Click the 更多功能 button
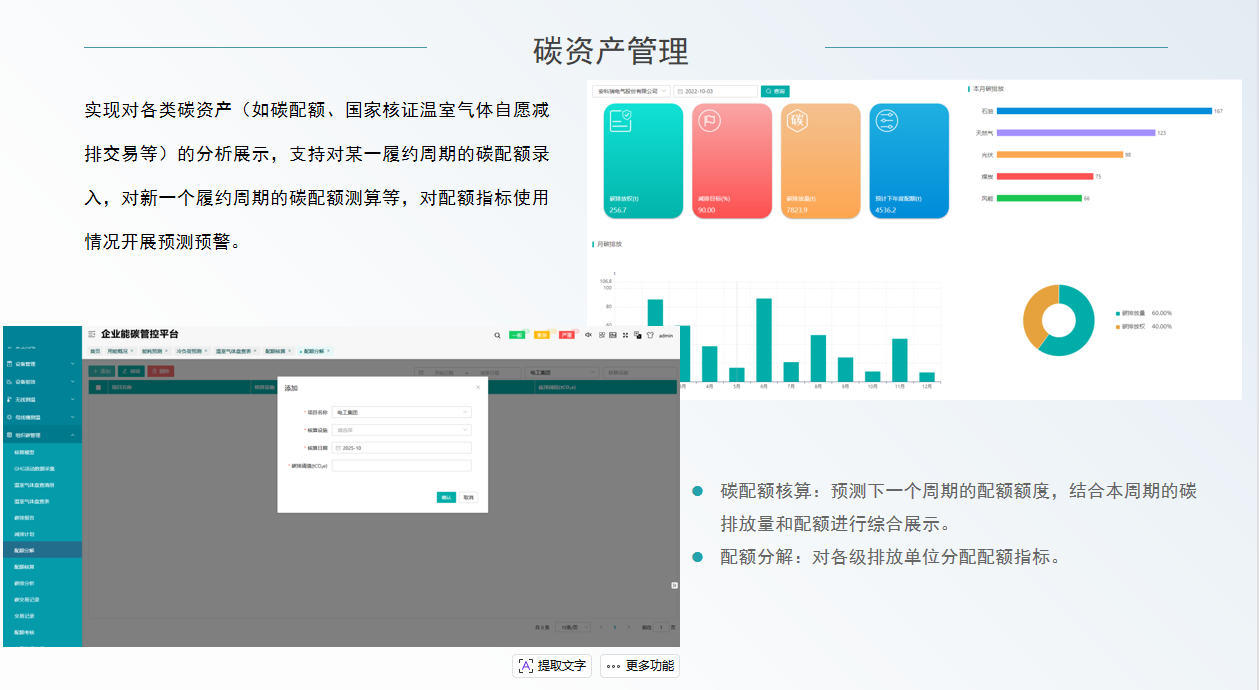Image resolution: width=1259 pixels, height=690 pixels. 640,666
